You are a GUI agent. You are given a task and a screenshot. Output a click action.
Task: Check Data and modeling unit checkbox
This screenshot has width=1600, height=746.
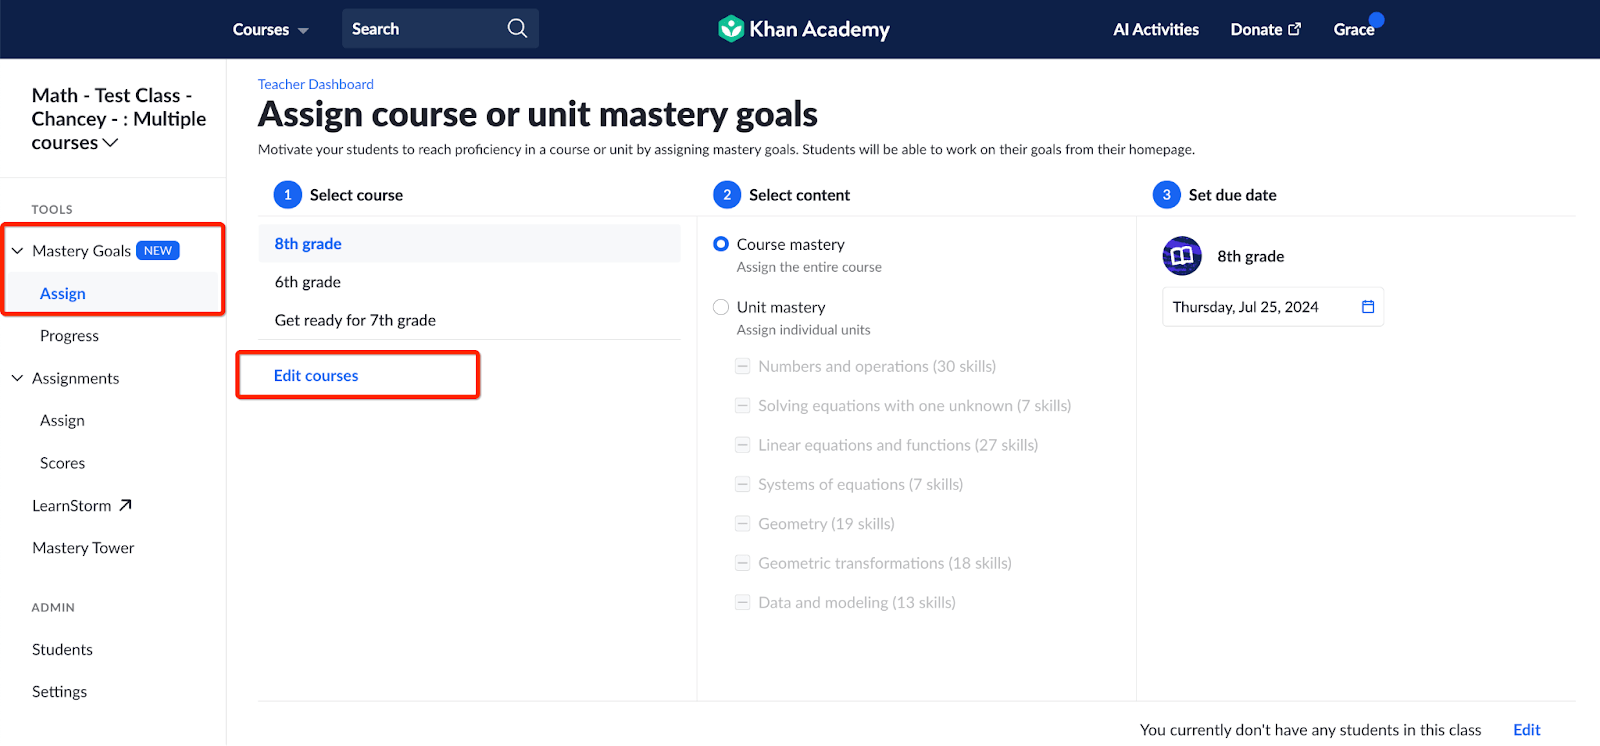coord(743,602)
